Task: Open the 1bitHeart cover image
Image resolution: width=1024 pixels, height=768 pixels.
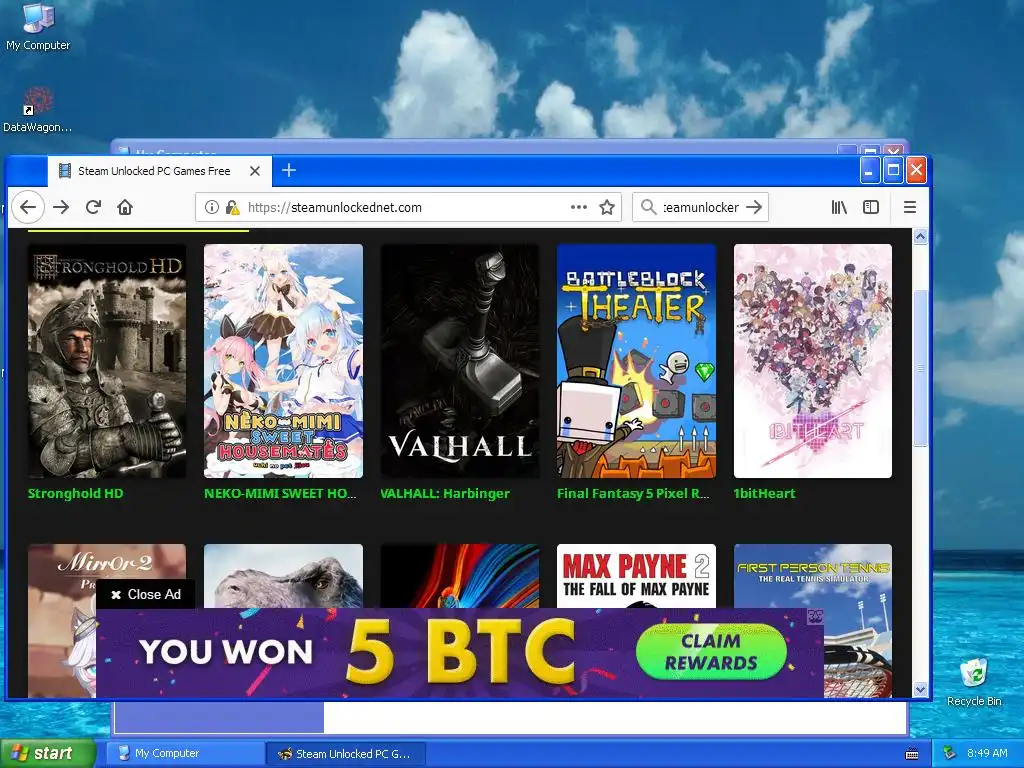Action: pyautogui.click(x=812, y=360)
